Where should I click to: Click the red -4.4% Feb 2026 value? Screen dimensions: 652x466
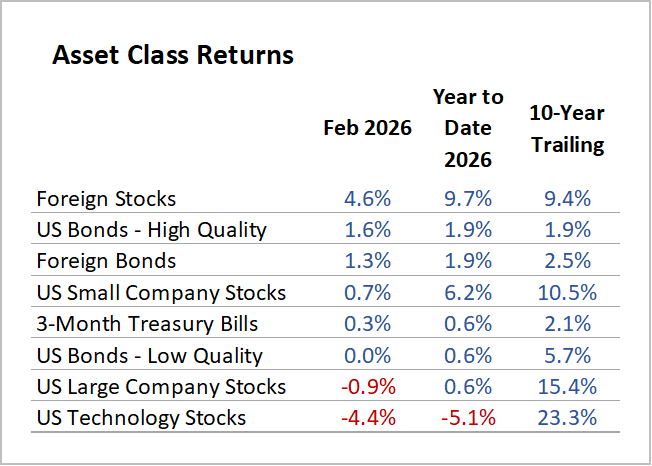(x=365, y=417)
